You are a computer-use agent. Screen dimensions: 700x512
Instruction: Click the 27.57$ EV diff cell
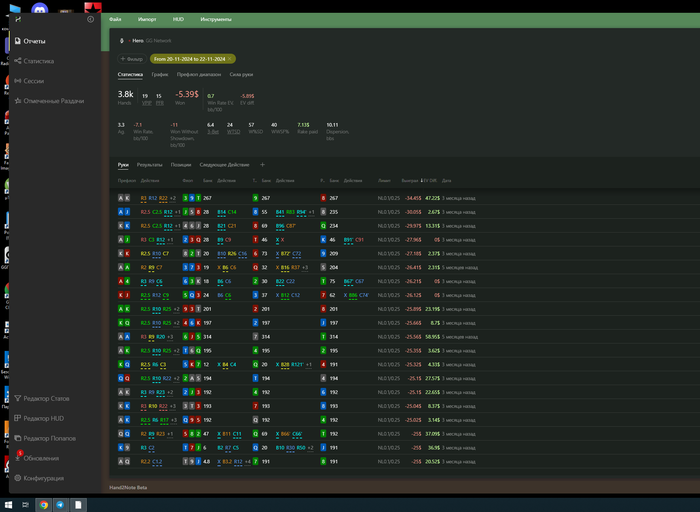point(432,379)
